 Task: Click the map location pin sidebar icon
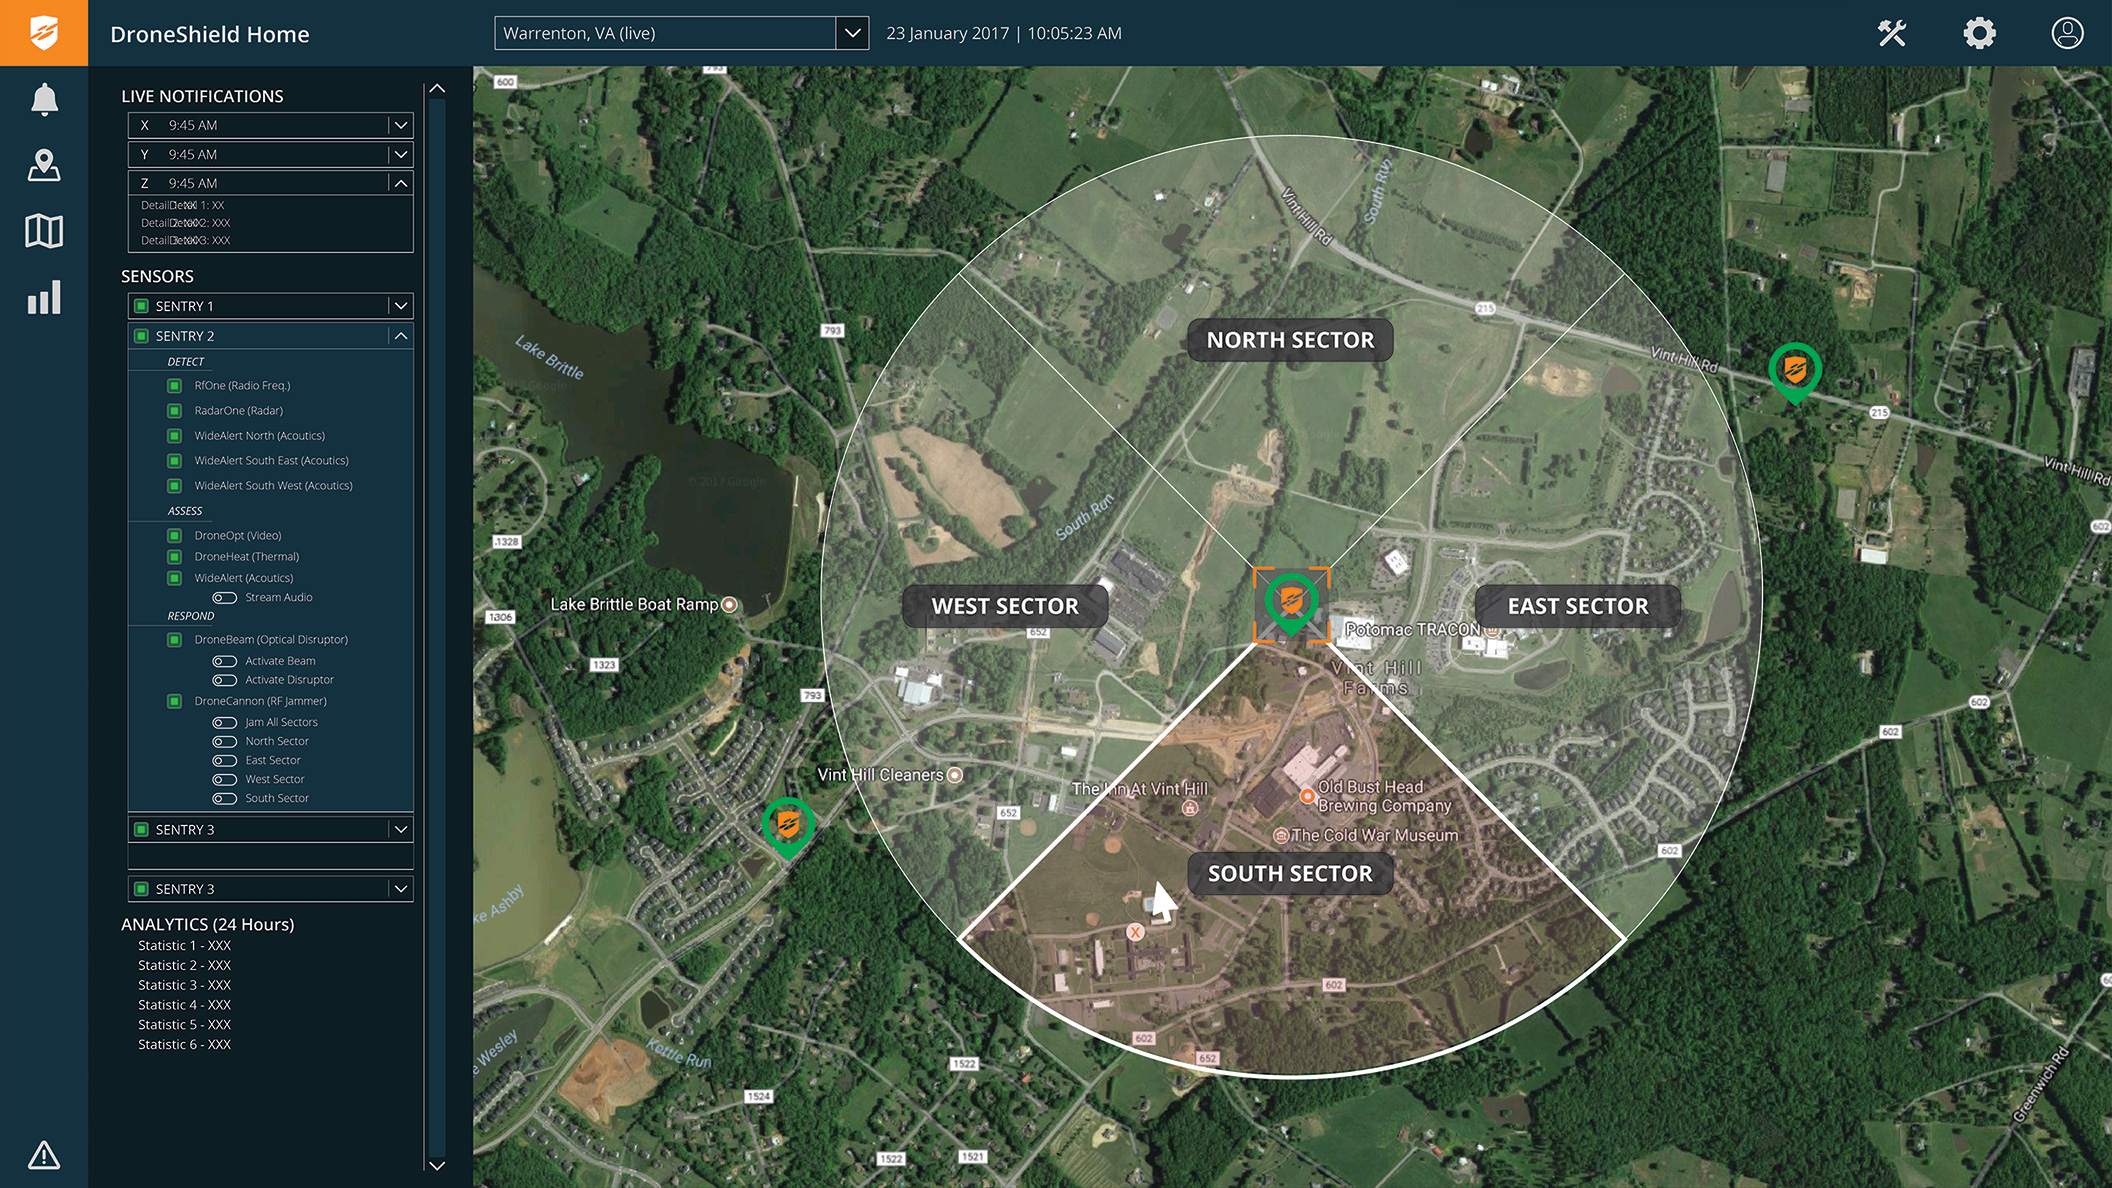point(44,165)
